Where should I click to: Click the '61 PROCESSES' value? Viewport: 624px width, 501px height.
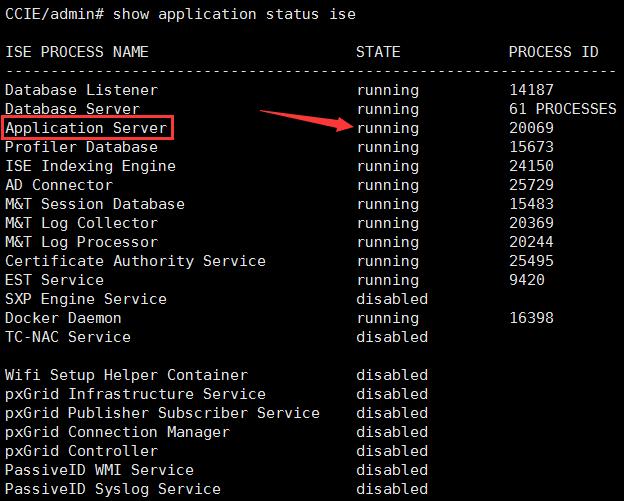pyautogui.click(x=563, y=109)
